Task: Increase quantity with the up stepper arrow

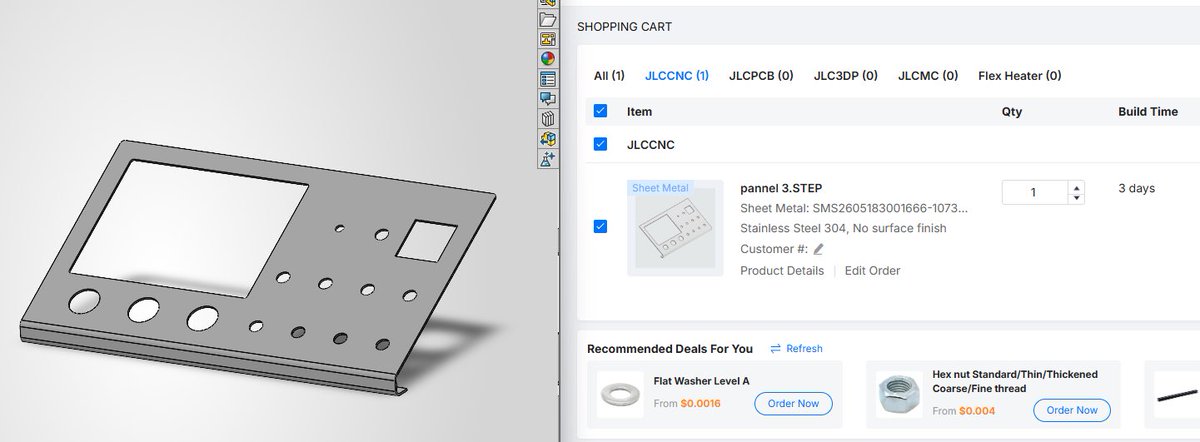Action: (1075, 187)
